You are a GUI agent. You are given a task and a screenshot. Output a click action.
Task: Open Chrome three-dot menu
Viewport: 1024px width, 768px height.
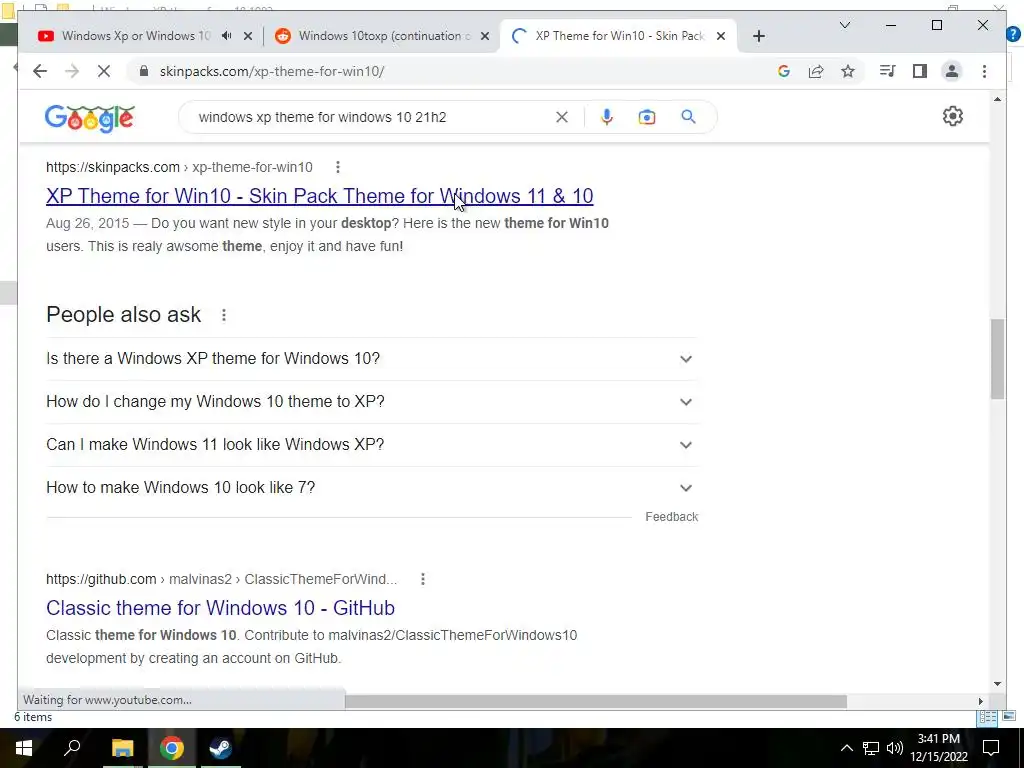984,71
